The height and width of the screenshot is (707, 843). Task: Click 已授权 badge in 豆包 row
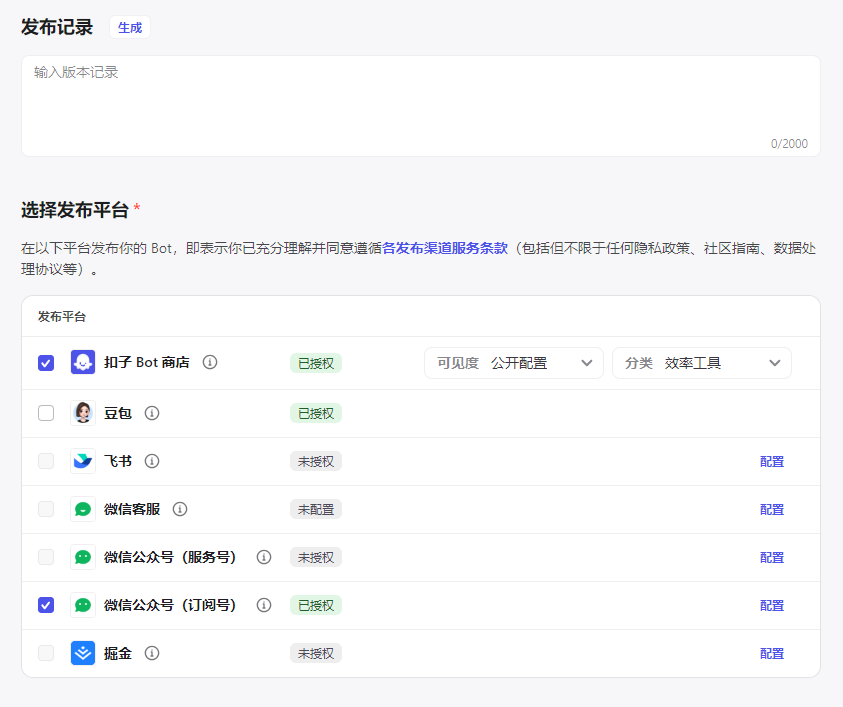coord(316,413)
